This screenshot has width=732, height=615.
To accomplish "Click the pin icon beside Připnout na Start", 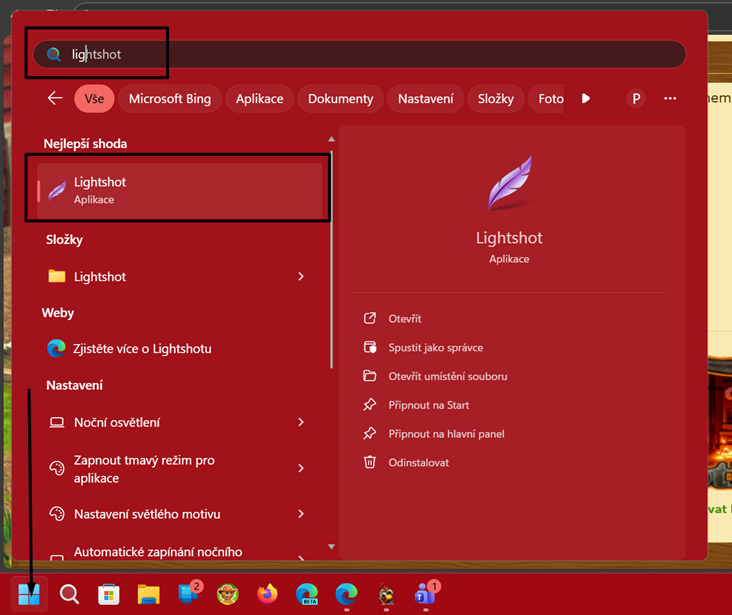I will tap(370, 405).
